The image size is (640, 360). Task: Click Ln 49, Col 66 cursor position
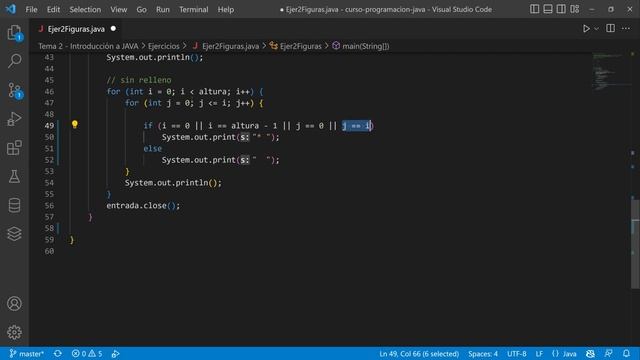click(x=419, y=353)
